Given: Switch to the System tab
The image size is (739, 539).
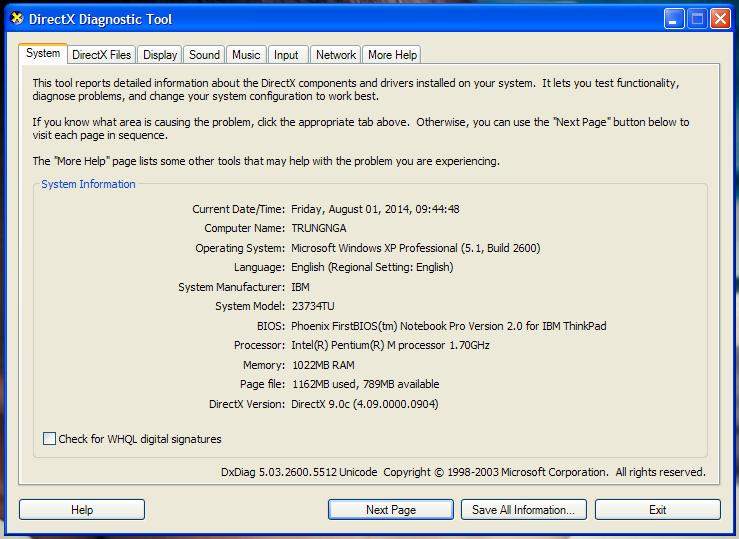Looking at the screenshot, I should coord(43,54).
